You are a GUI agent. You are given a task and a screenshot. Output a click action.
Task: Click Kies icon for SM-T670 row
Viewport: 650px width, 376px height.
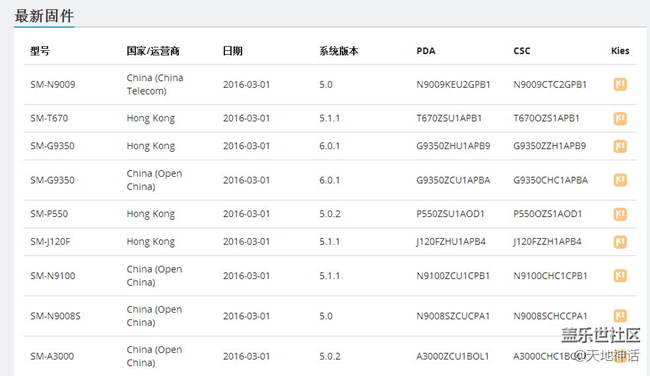[620, 119]
